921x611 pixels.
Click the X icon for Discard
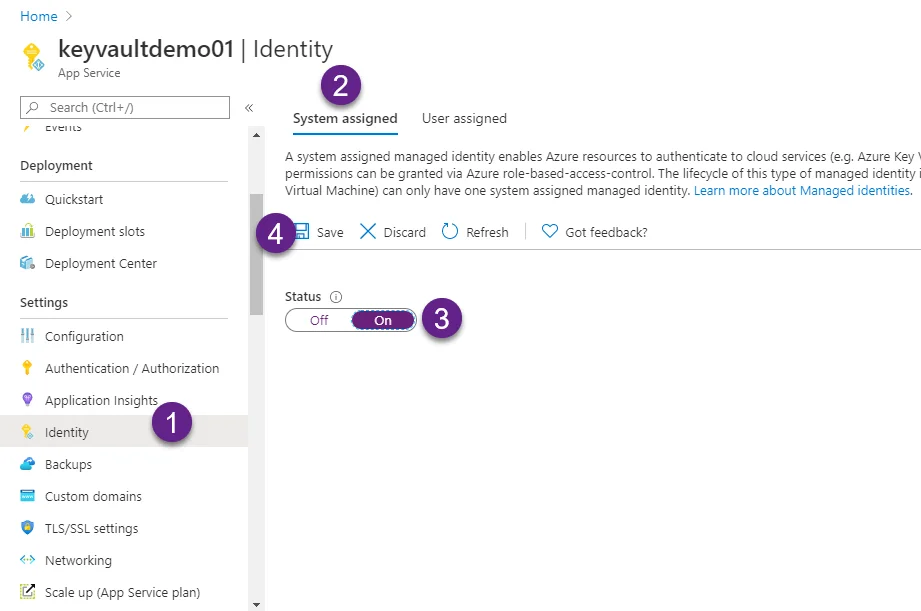[368, 231]
